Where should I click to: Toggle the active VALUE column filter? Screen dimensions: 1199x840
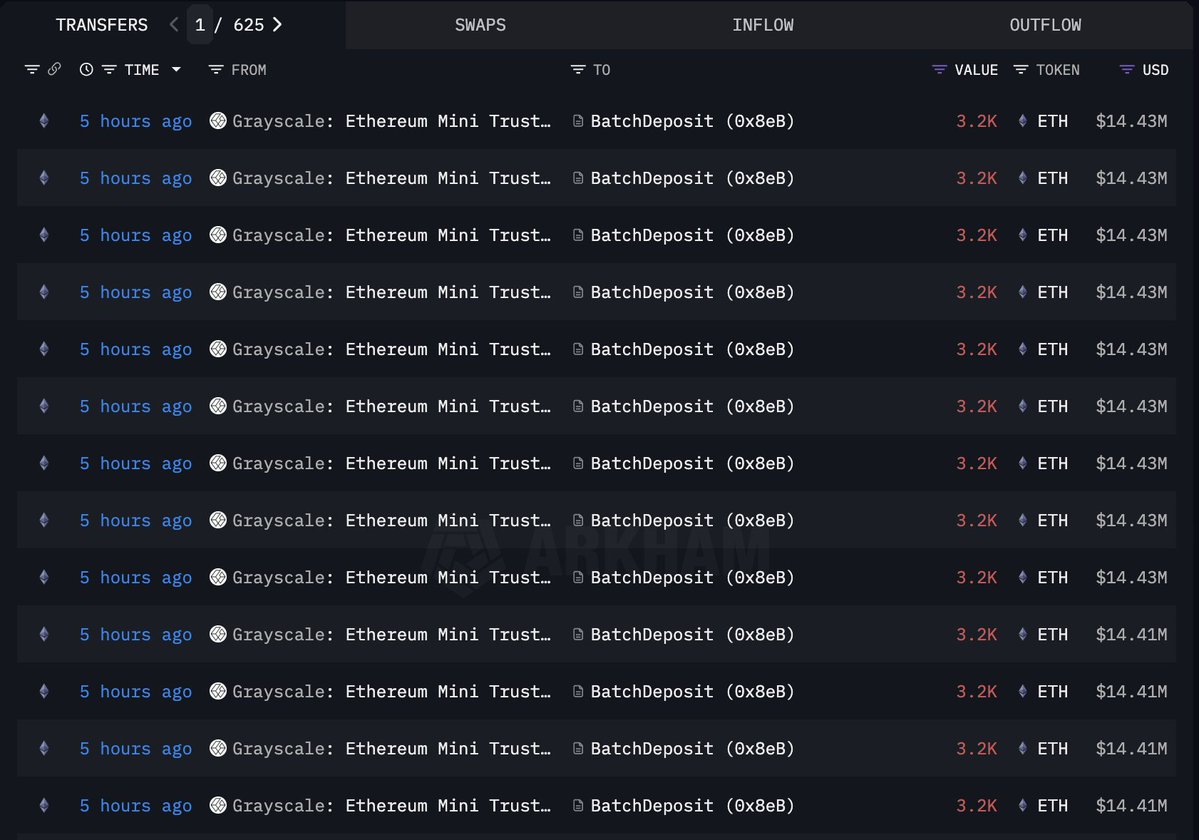[x=938, y=70]
